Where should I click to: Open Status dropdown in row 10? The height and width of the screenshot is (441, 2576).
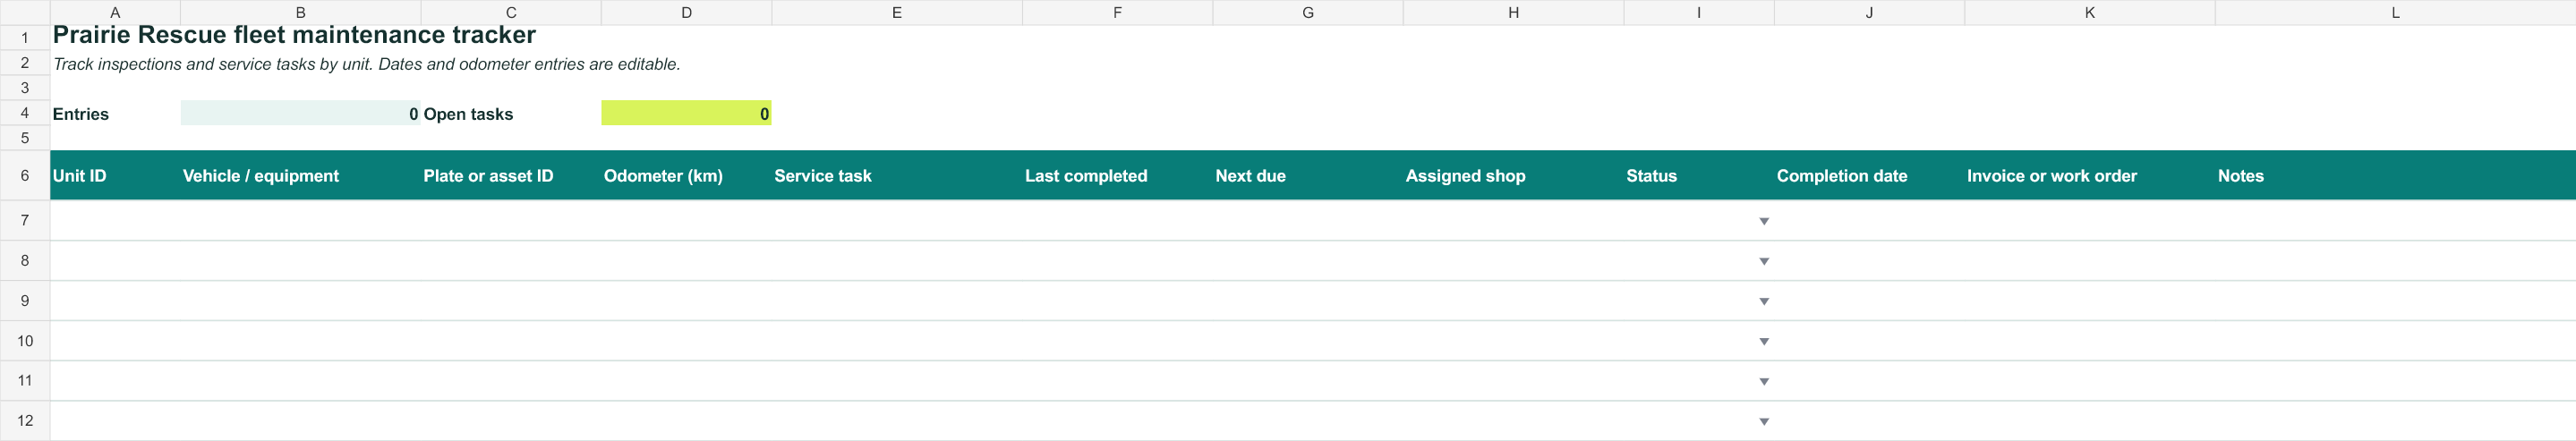1763,341
